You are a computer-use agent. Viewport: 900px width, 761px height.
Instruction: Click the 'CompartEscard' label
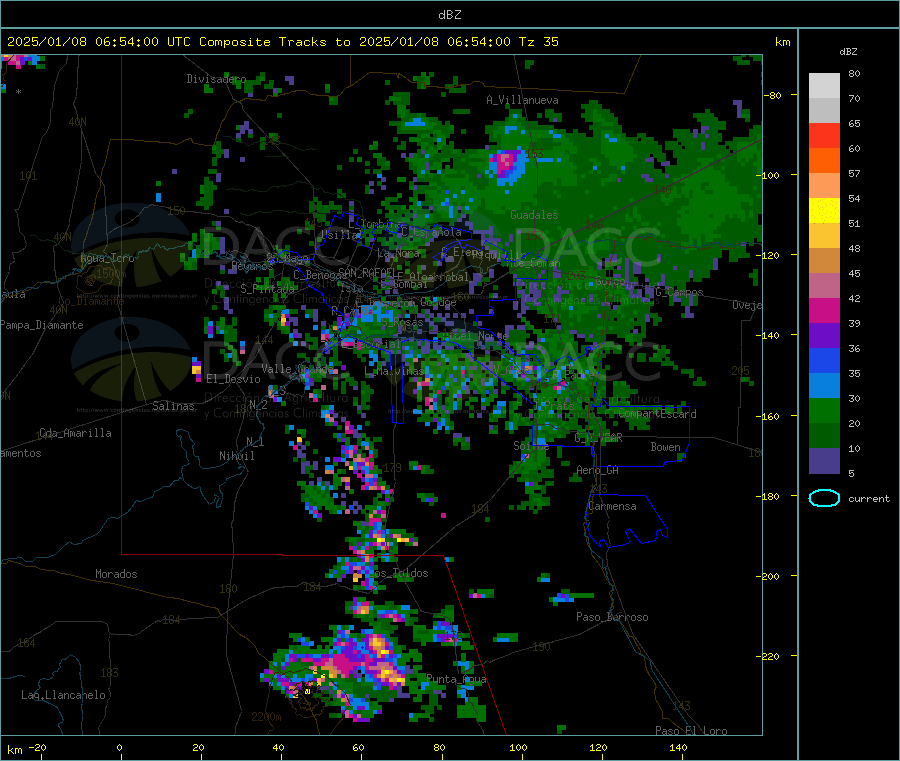(657, 414)
